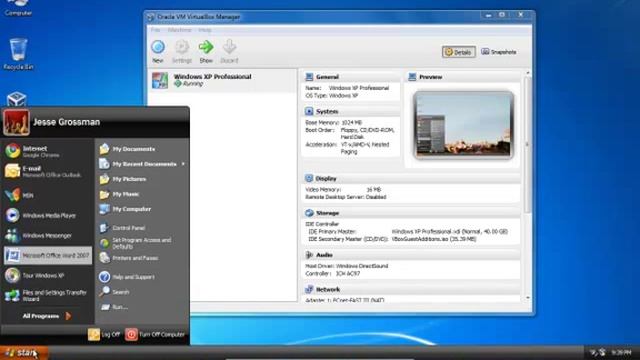Click the IDE Primary Master disk entry

click(449, 231)
